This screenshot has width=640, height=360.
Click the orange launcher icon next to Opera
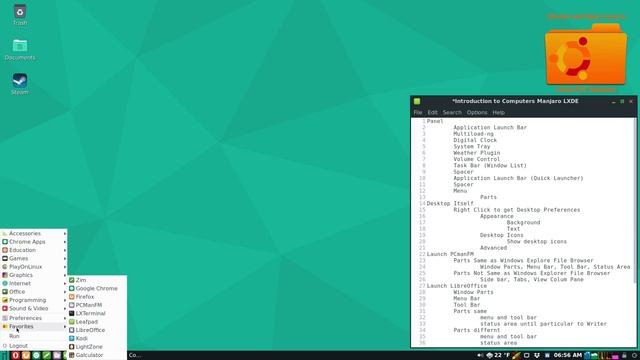[26, 356]
